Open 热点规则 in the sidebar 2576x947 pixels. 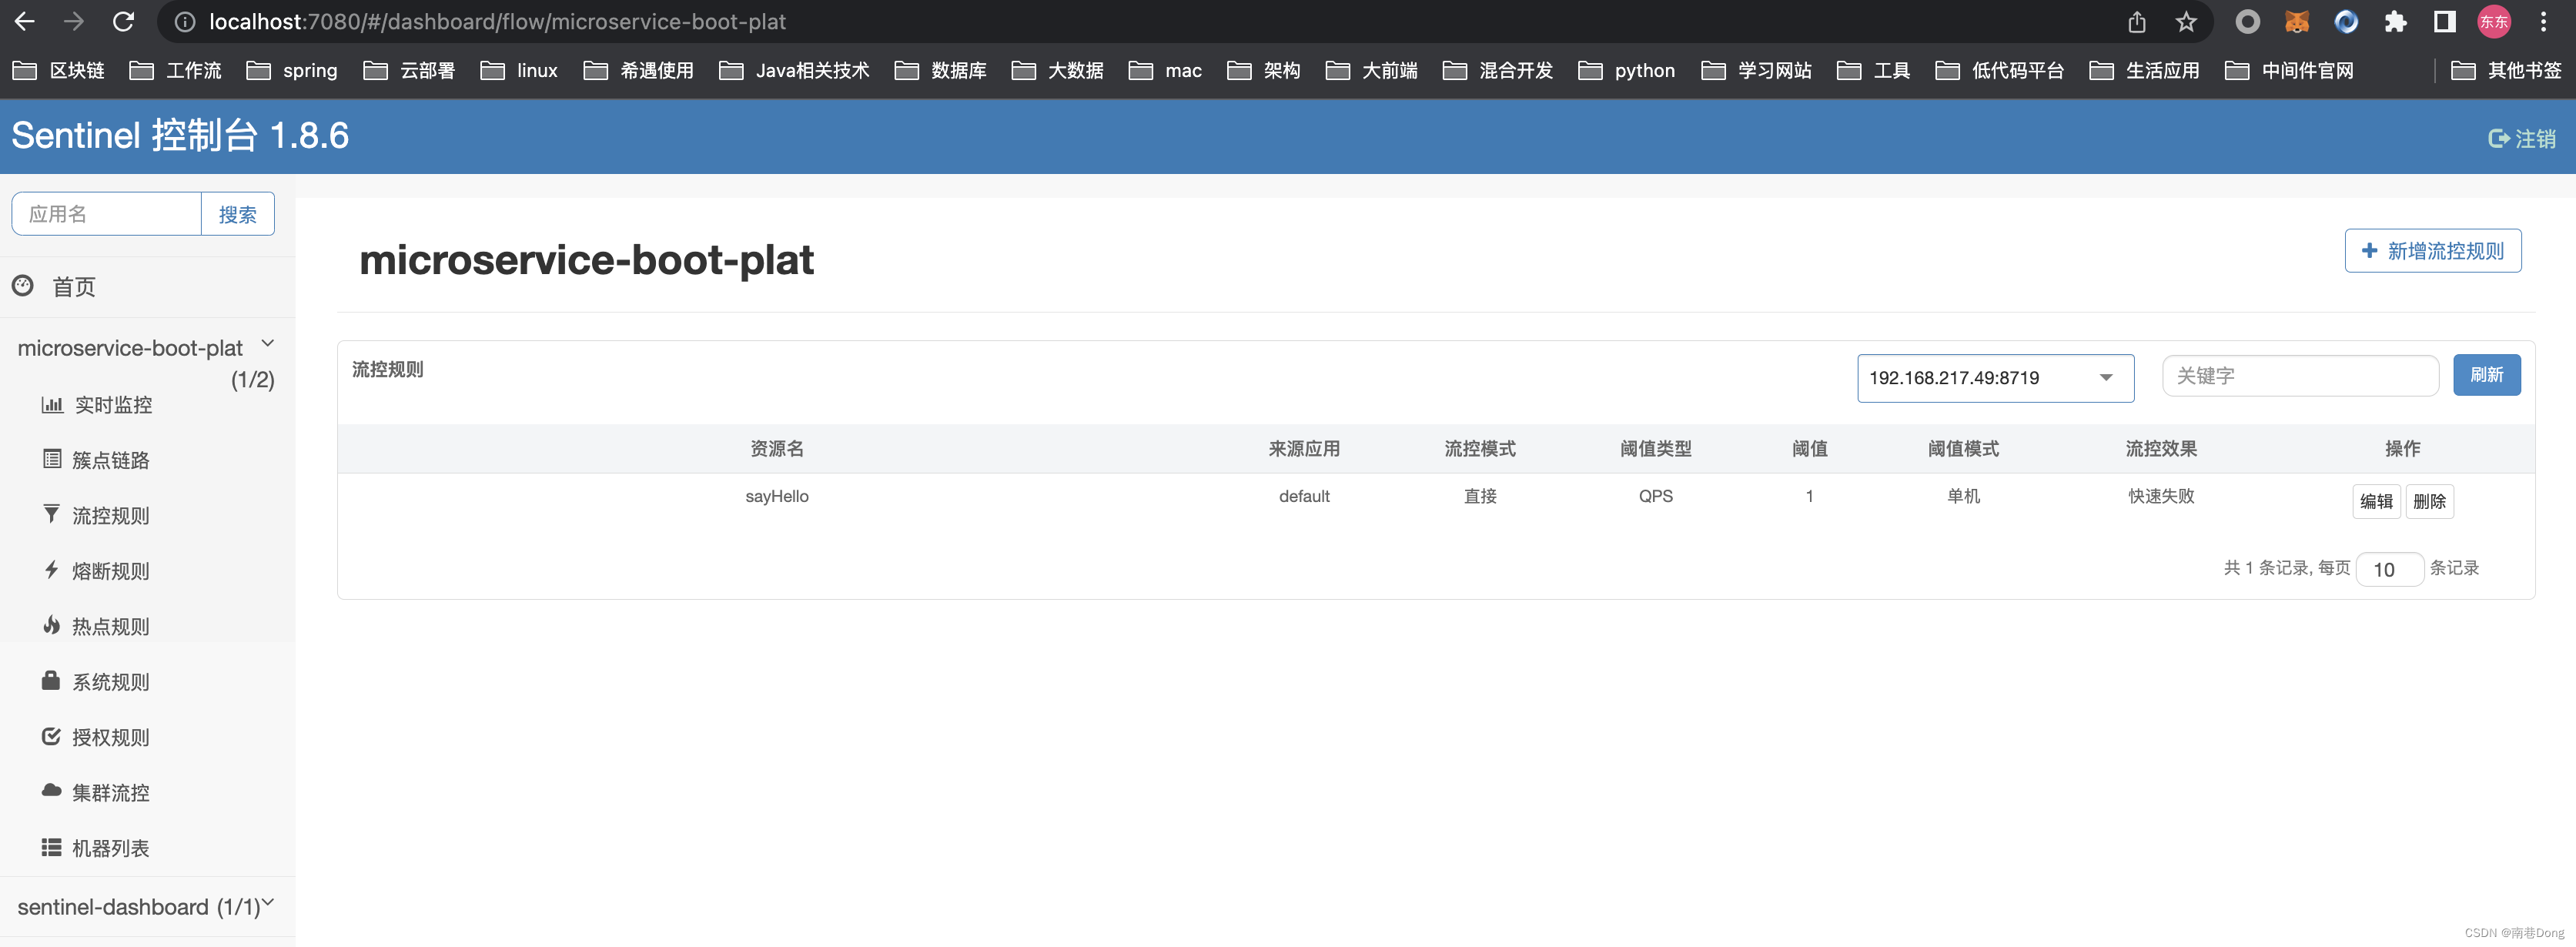[x=110, y=626]
